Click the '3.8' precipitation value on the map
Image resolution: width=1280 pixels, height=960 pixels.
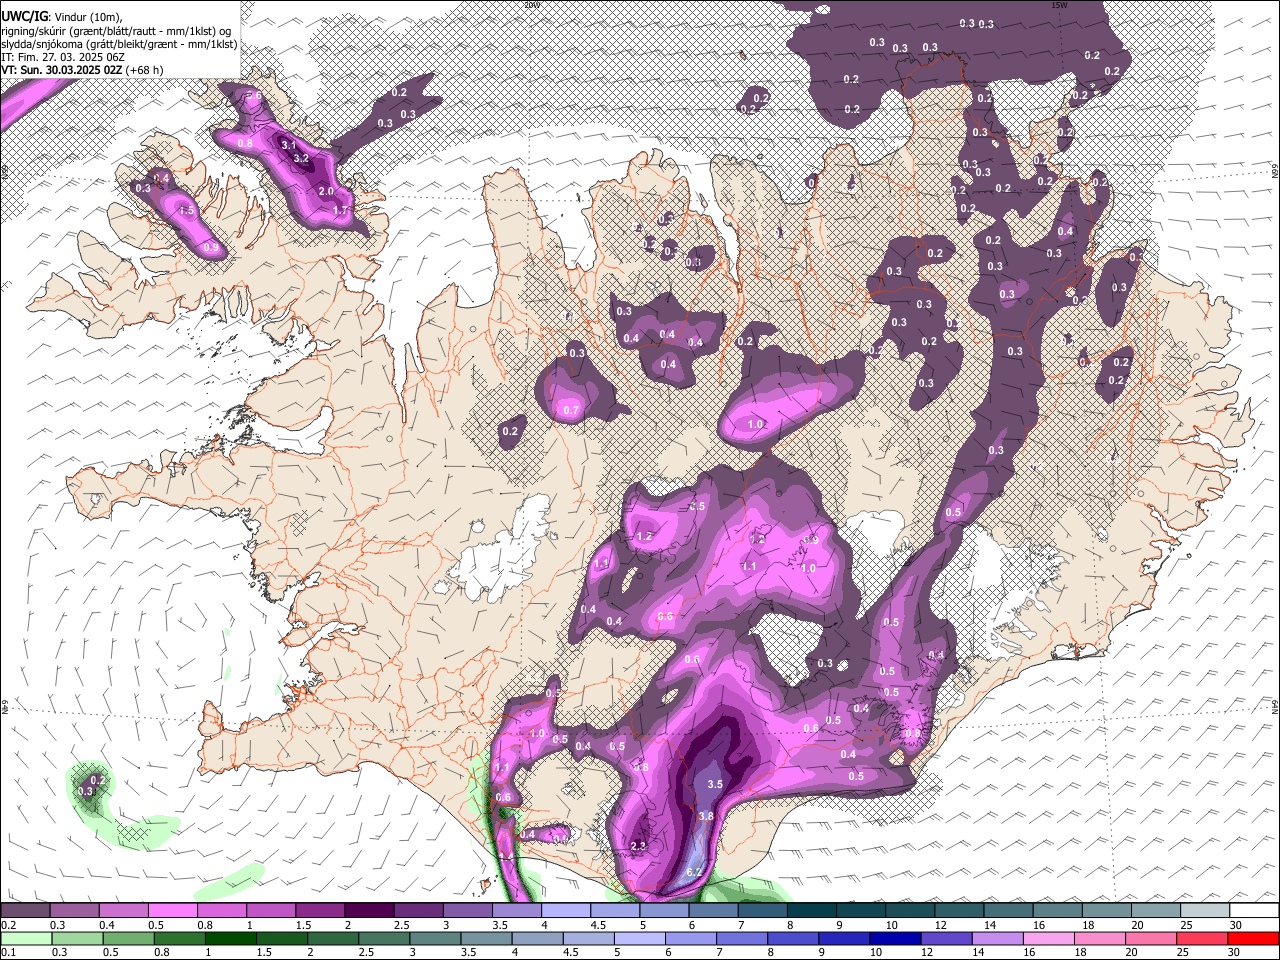click(706, 816)
